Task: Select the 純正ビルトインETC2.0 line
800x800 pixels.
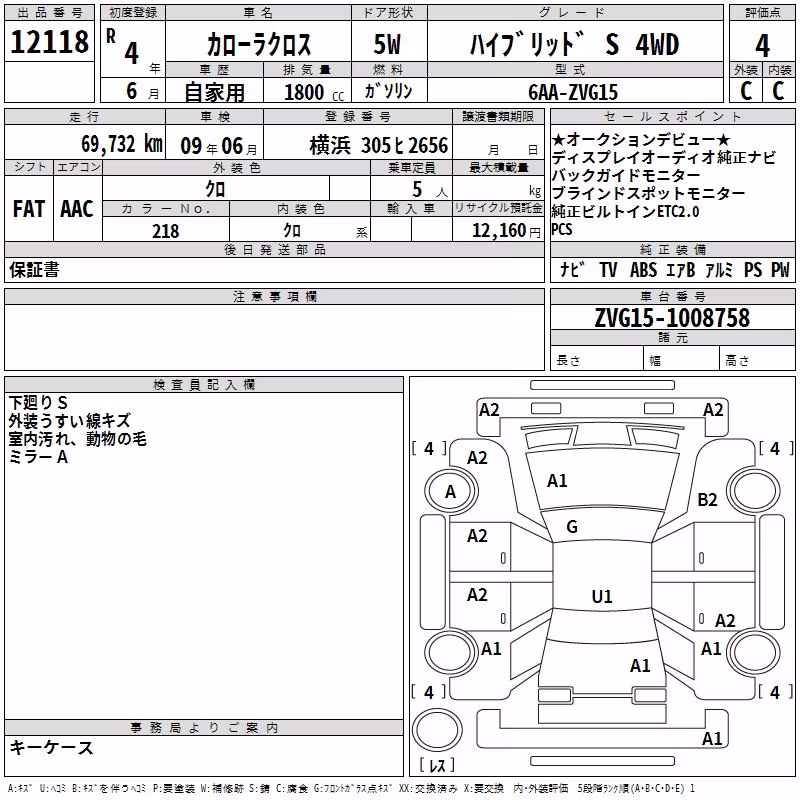Action: click(625, 211)
